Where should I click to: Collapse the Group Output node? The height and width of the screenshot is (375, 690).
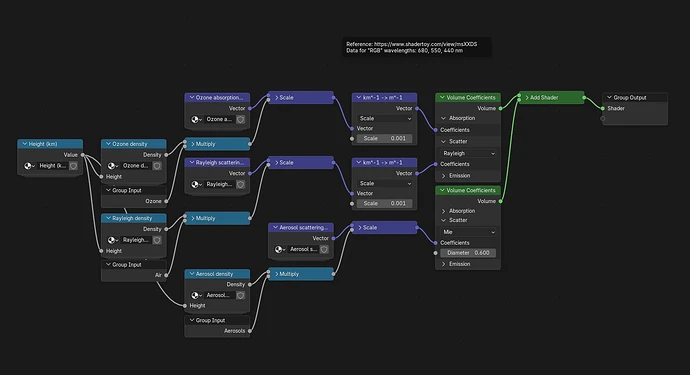[x=610, y=97]
